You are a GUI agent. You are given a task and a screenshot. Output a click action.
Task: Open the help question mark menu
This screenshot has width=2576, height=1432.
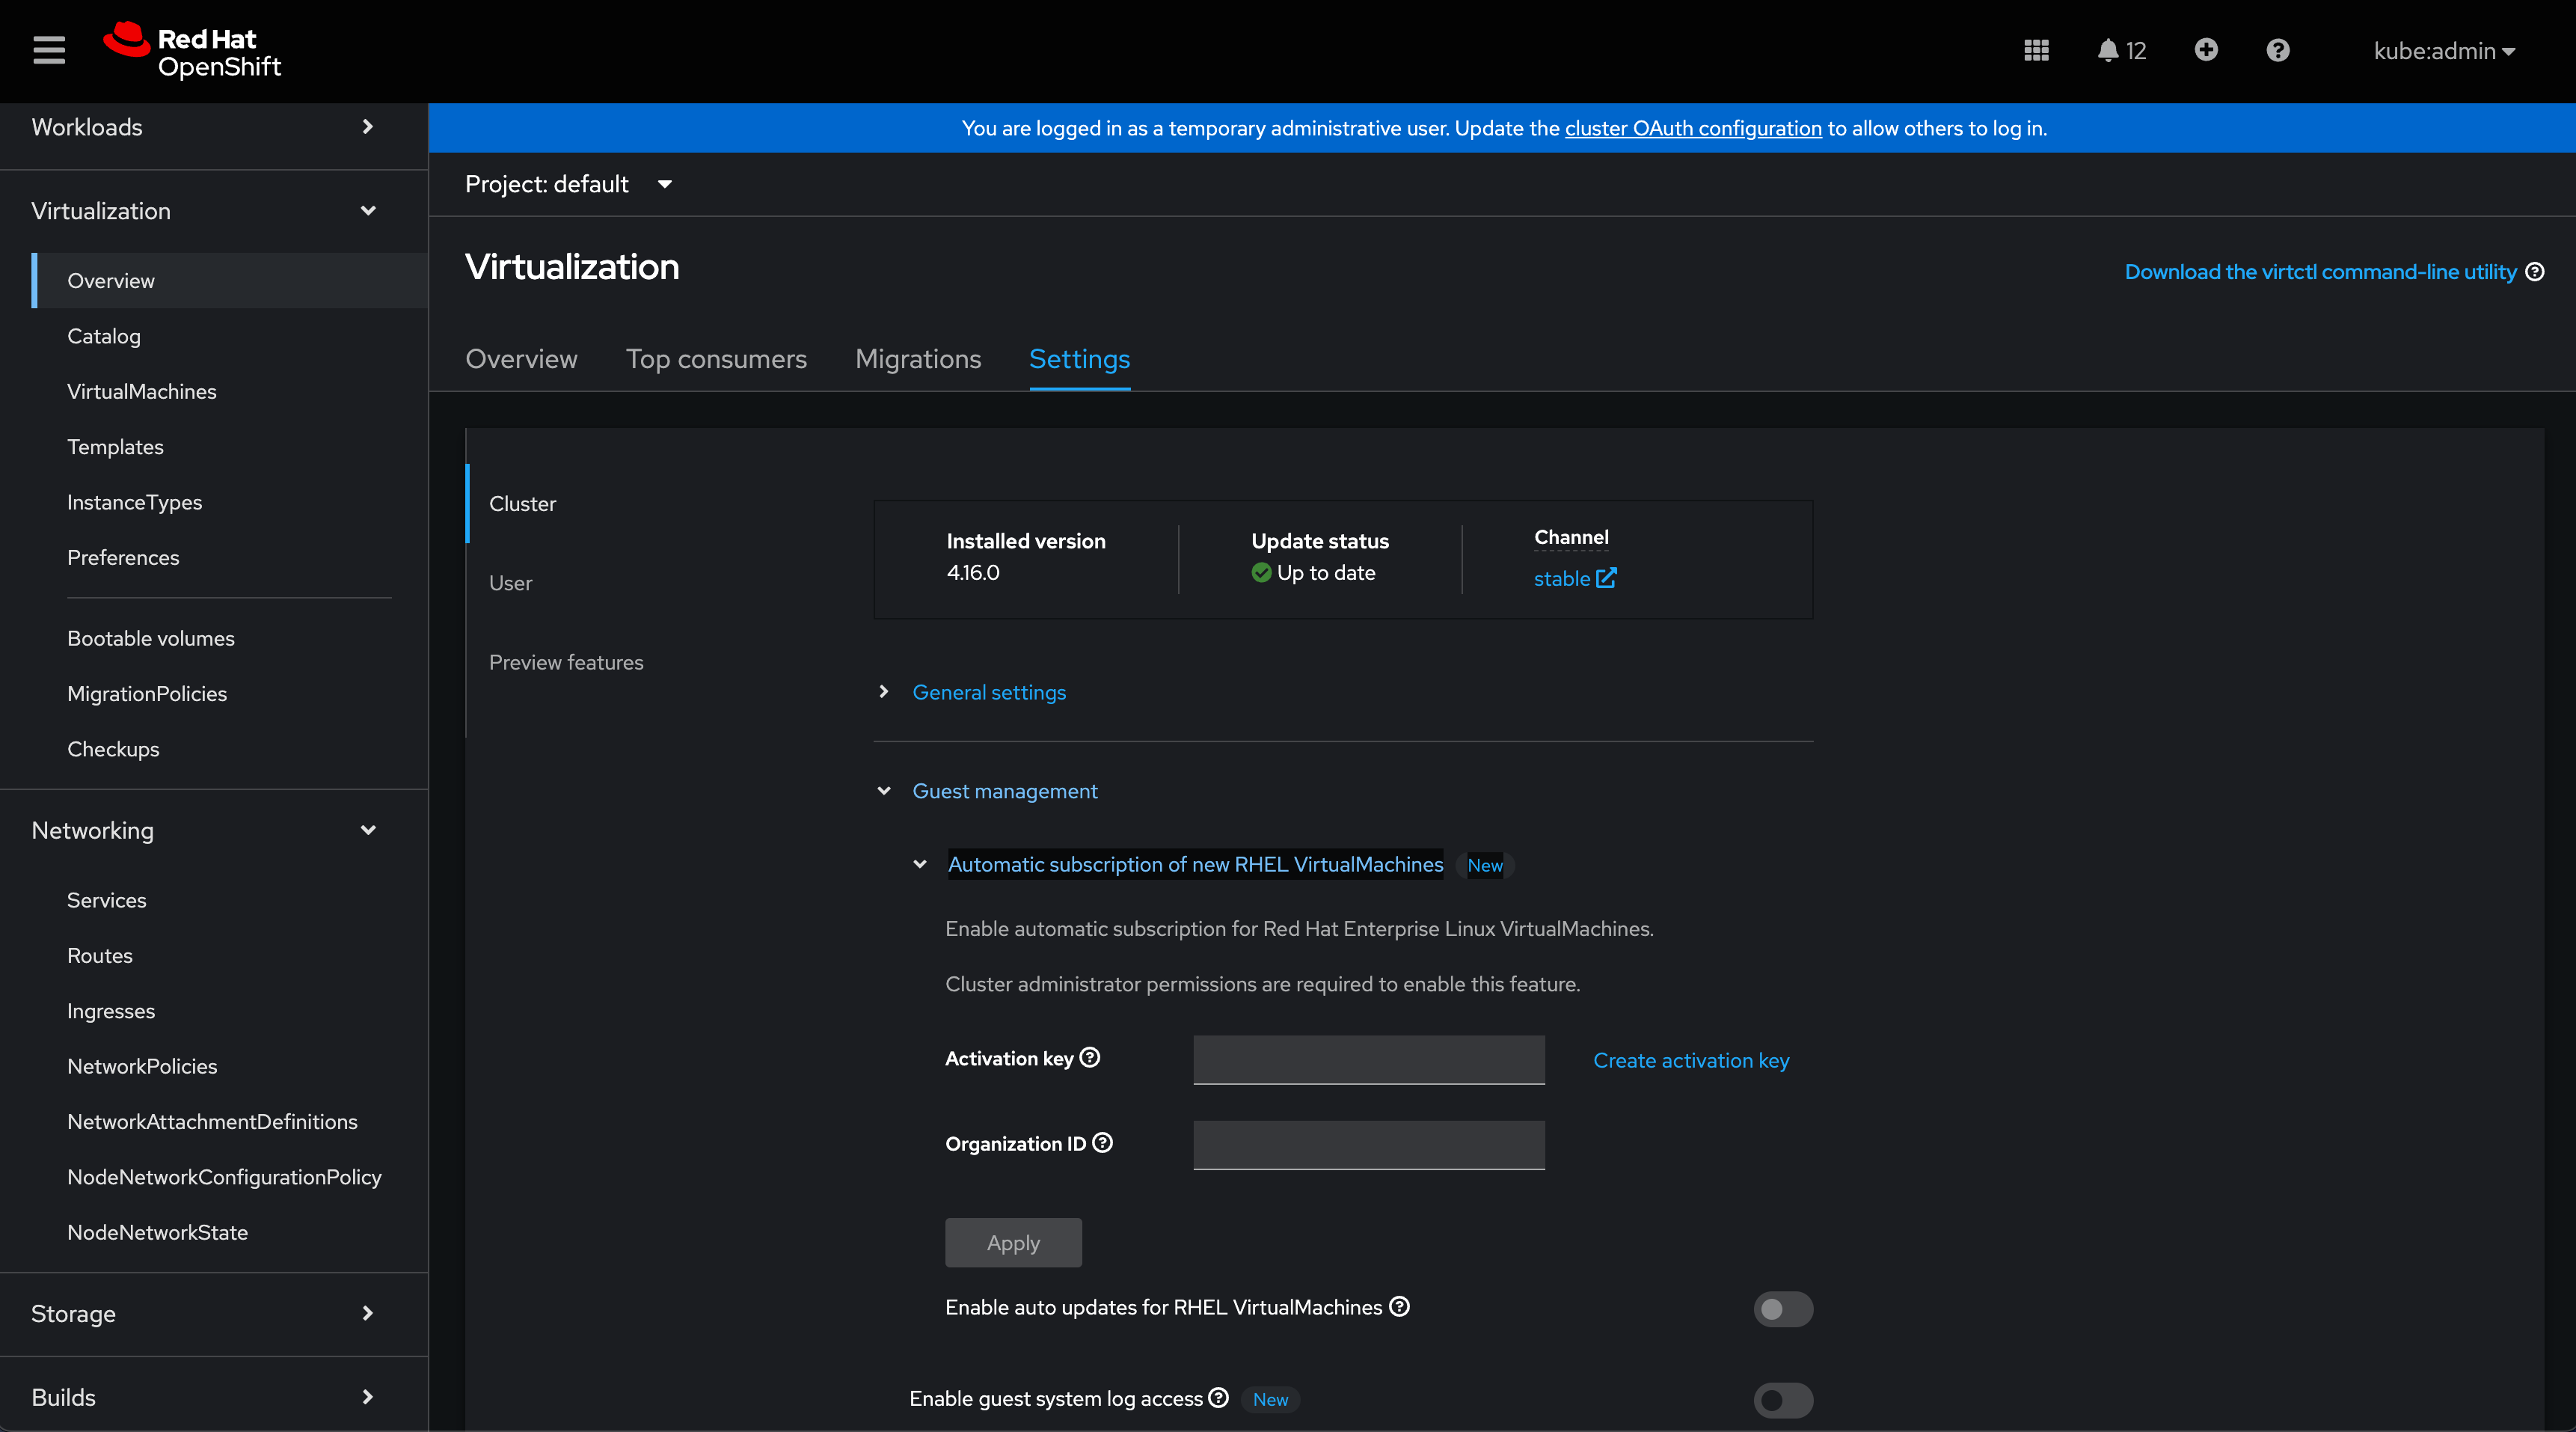2277,50
